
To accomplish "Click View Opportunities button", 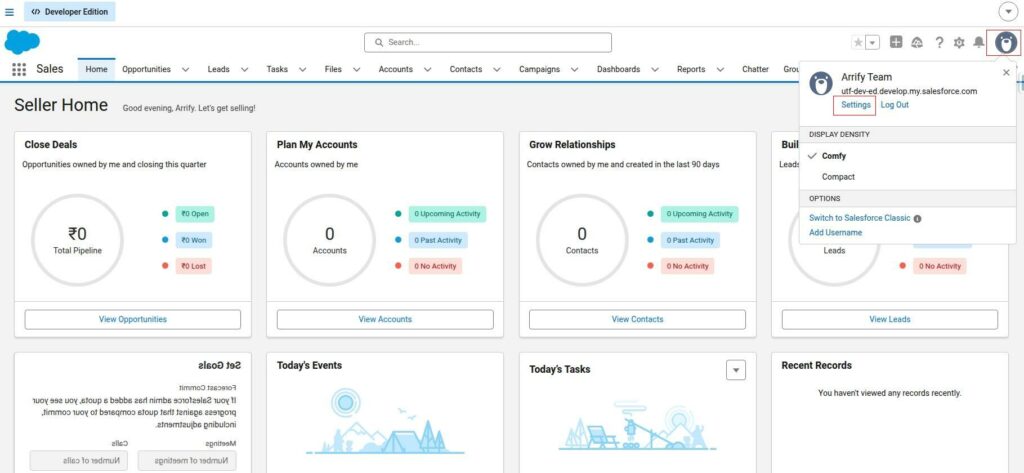I will (133, 319).
